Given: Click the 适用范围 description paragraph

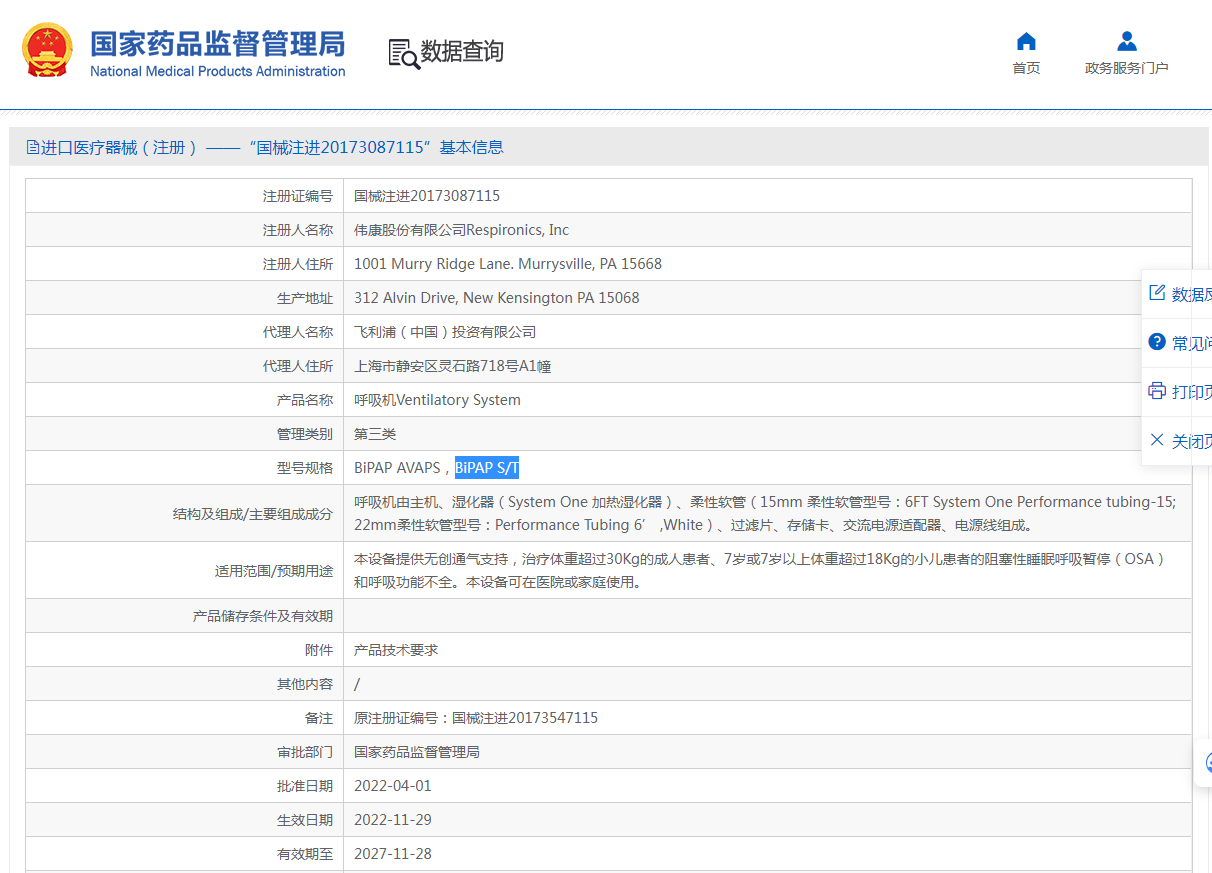Looking at the screenshot, I should (760, 570).
